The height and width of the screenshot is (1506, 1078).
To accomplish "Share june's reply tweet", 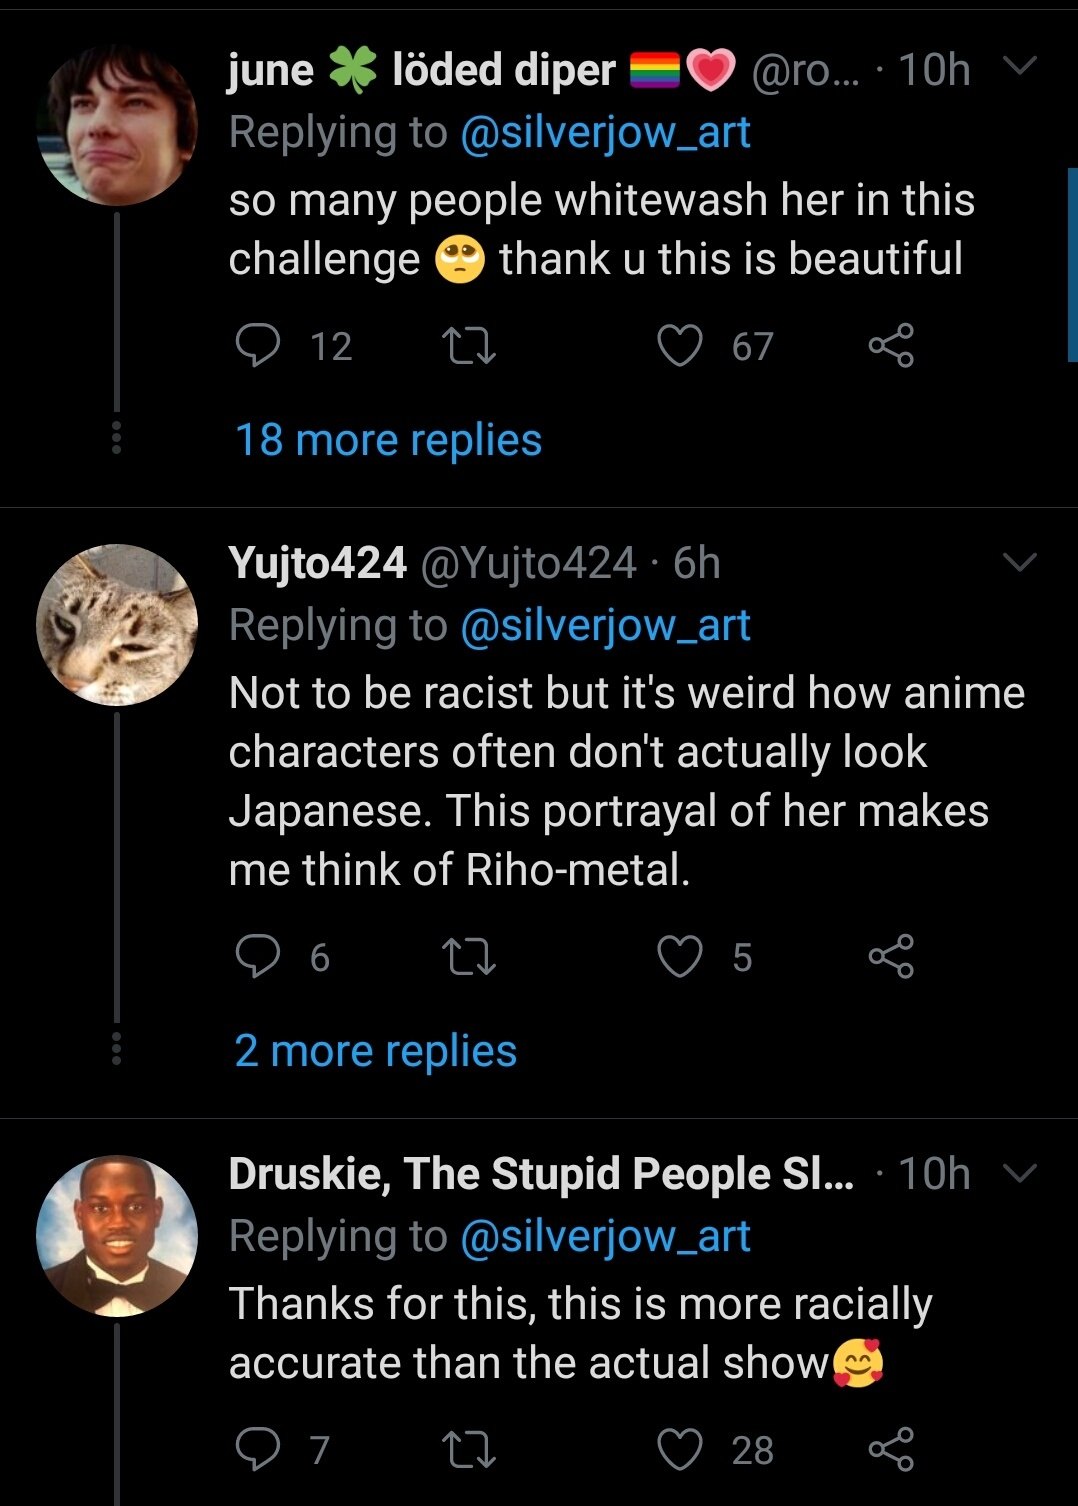I will click(x=891, y=346).
